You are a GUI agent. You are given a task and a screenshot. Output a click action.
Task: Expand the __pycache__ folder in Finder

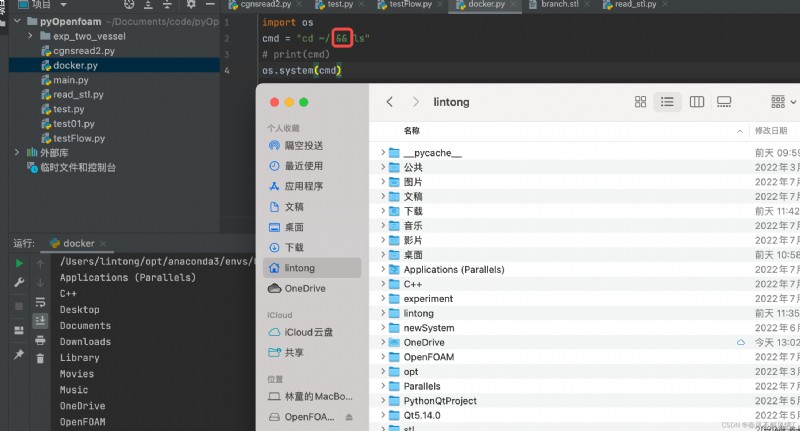(x=383, y=153)
